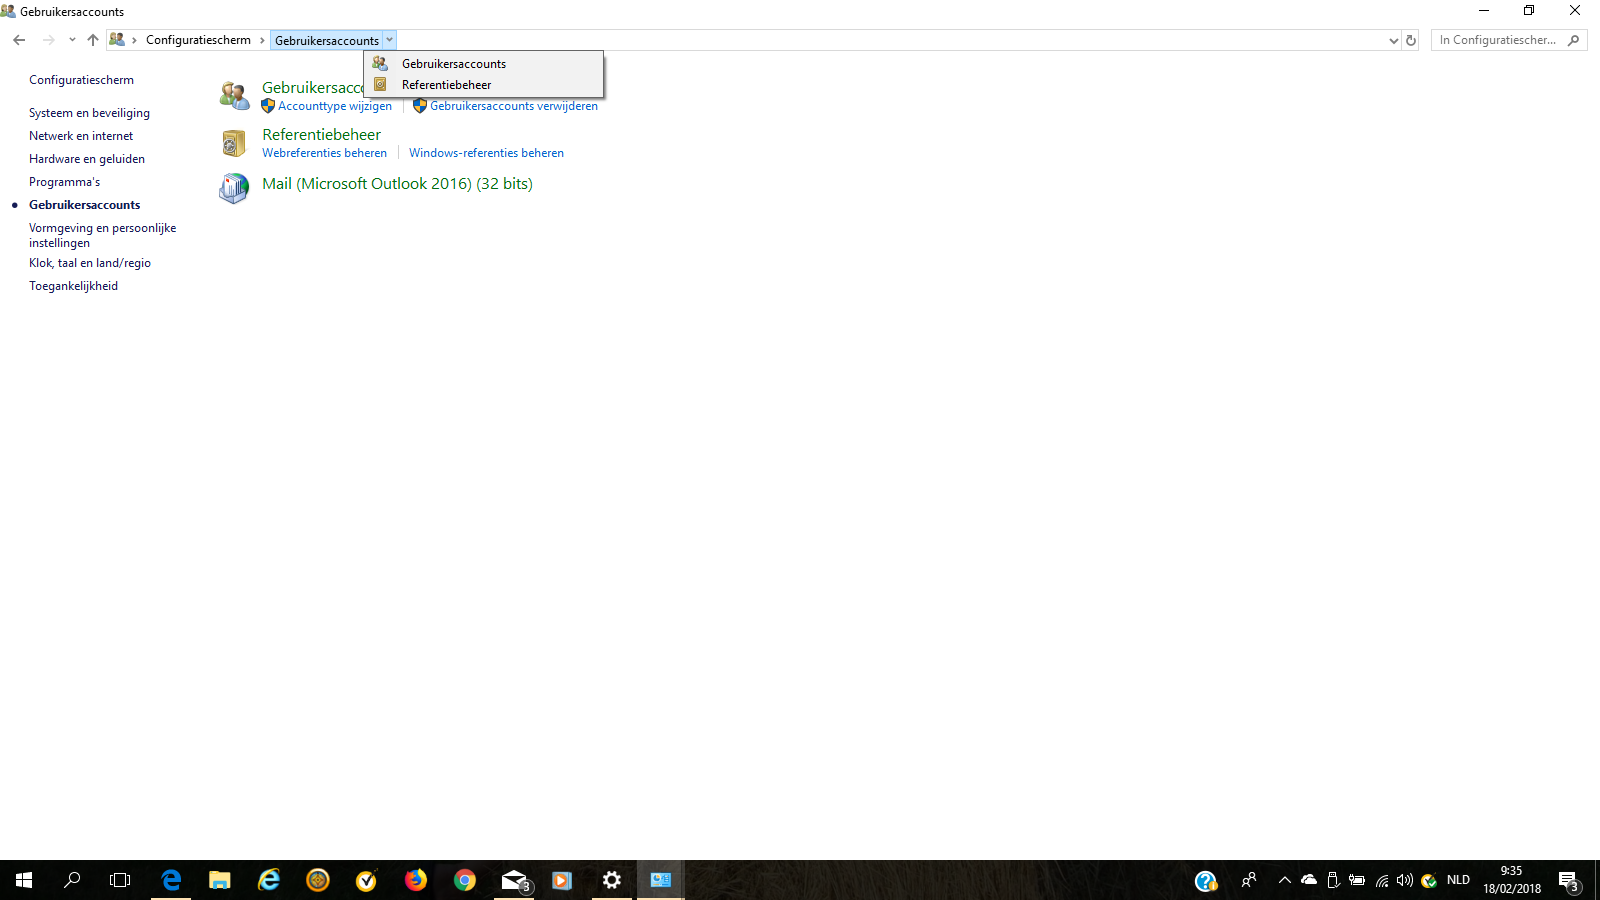Choose Gebruikersaccounts from the breadcrumb dropdown menu
1600x900 pixels.
pyautogui.click(x=484, y=63)
